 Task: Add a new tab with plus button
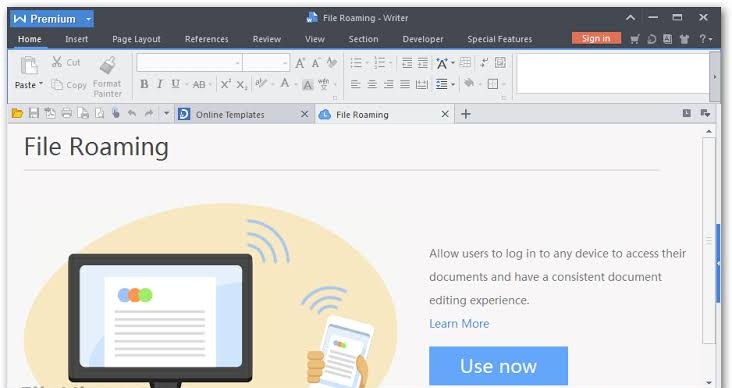(x=465, y=114)
